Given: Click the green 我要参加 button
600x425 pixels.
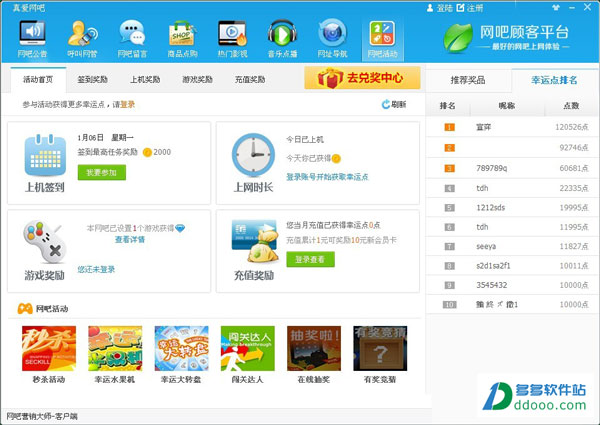Looking at the screenshot, I should click(101, 173).
